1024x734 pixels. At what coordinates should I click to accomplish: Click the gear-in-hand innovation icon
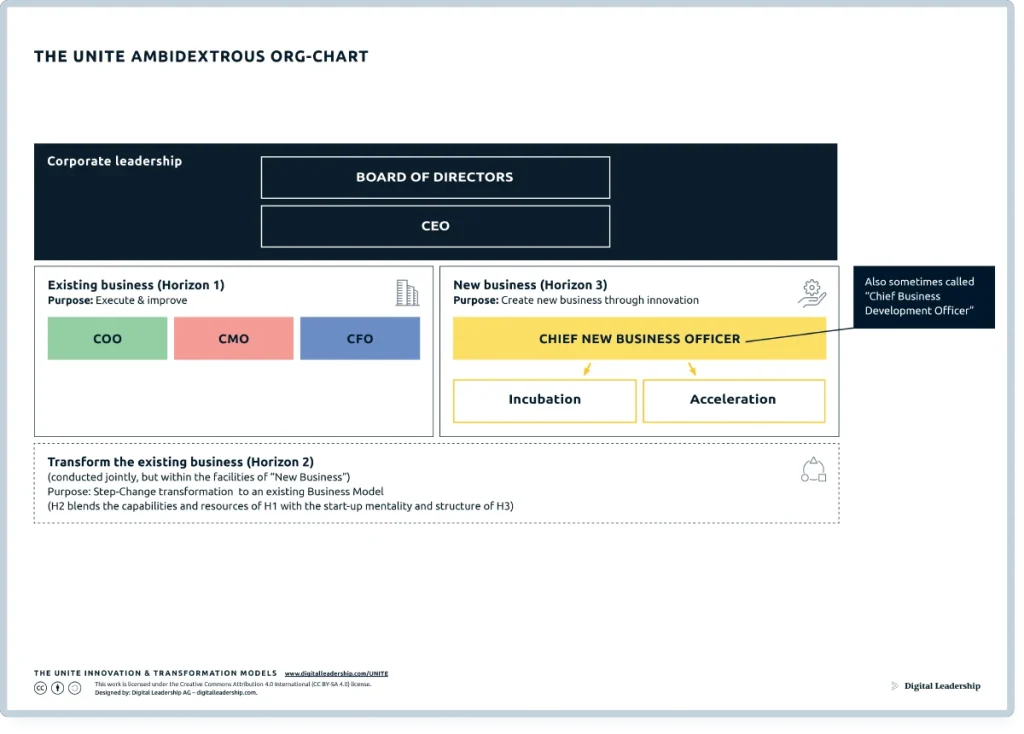[812, 293]
